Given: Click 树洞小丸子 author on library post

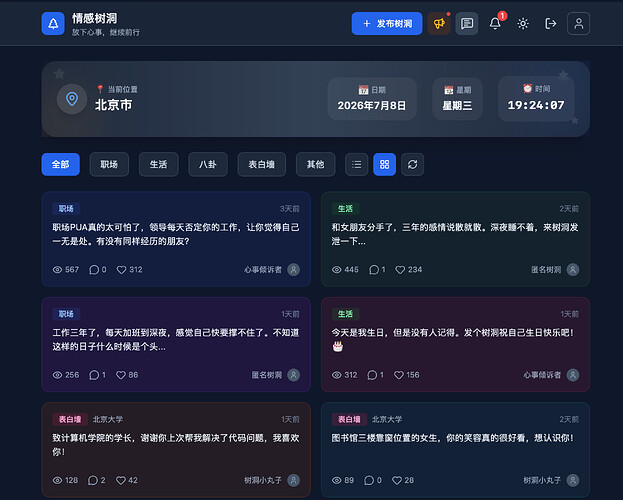Looking at the screenshot, I should click(542, 481).
